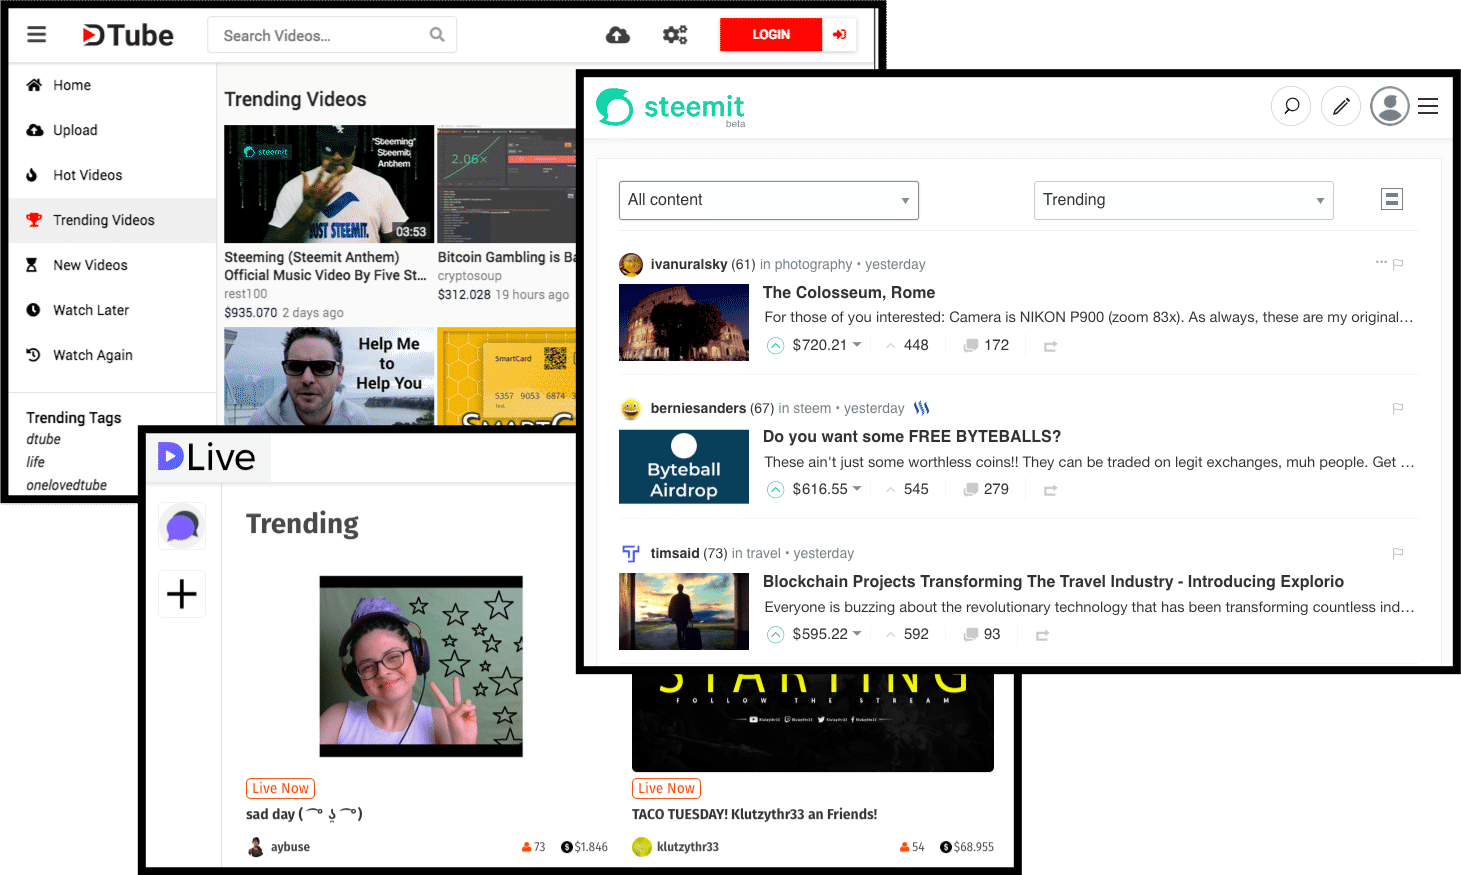Open the Byteball Airdrop post thumbnail
The image size is (1461, 875).
(x=684, y=467)
